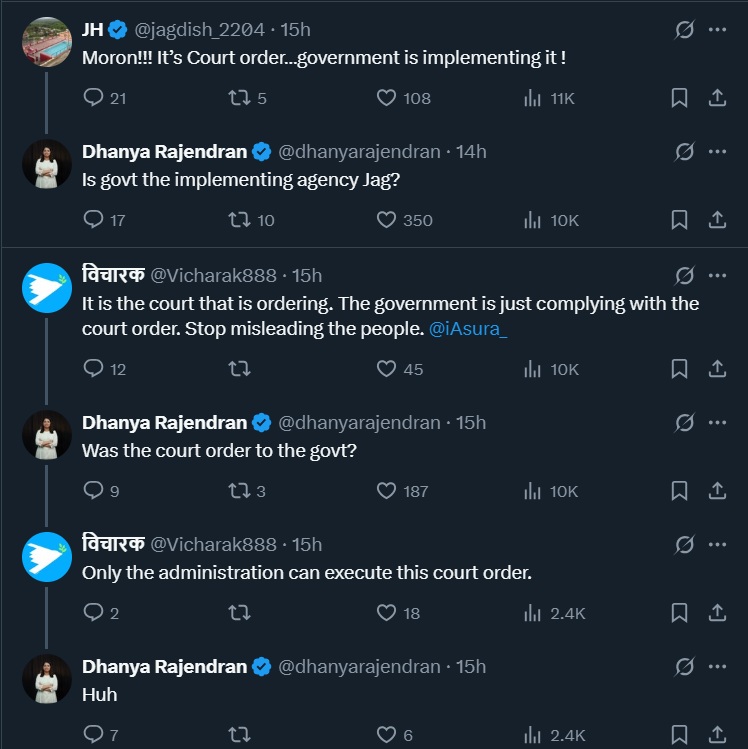Open more menu on "Stop misleading" tweet
748x749 pixels.
[717, 275]
